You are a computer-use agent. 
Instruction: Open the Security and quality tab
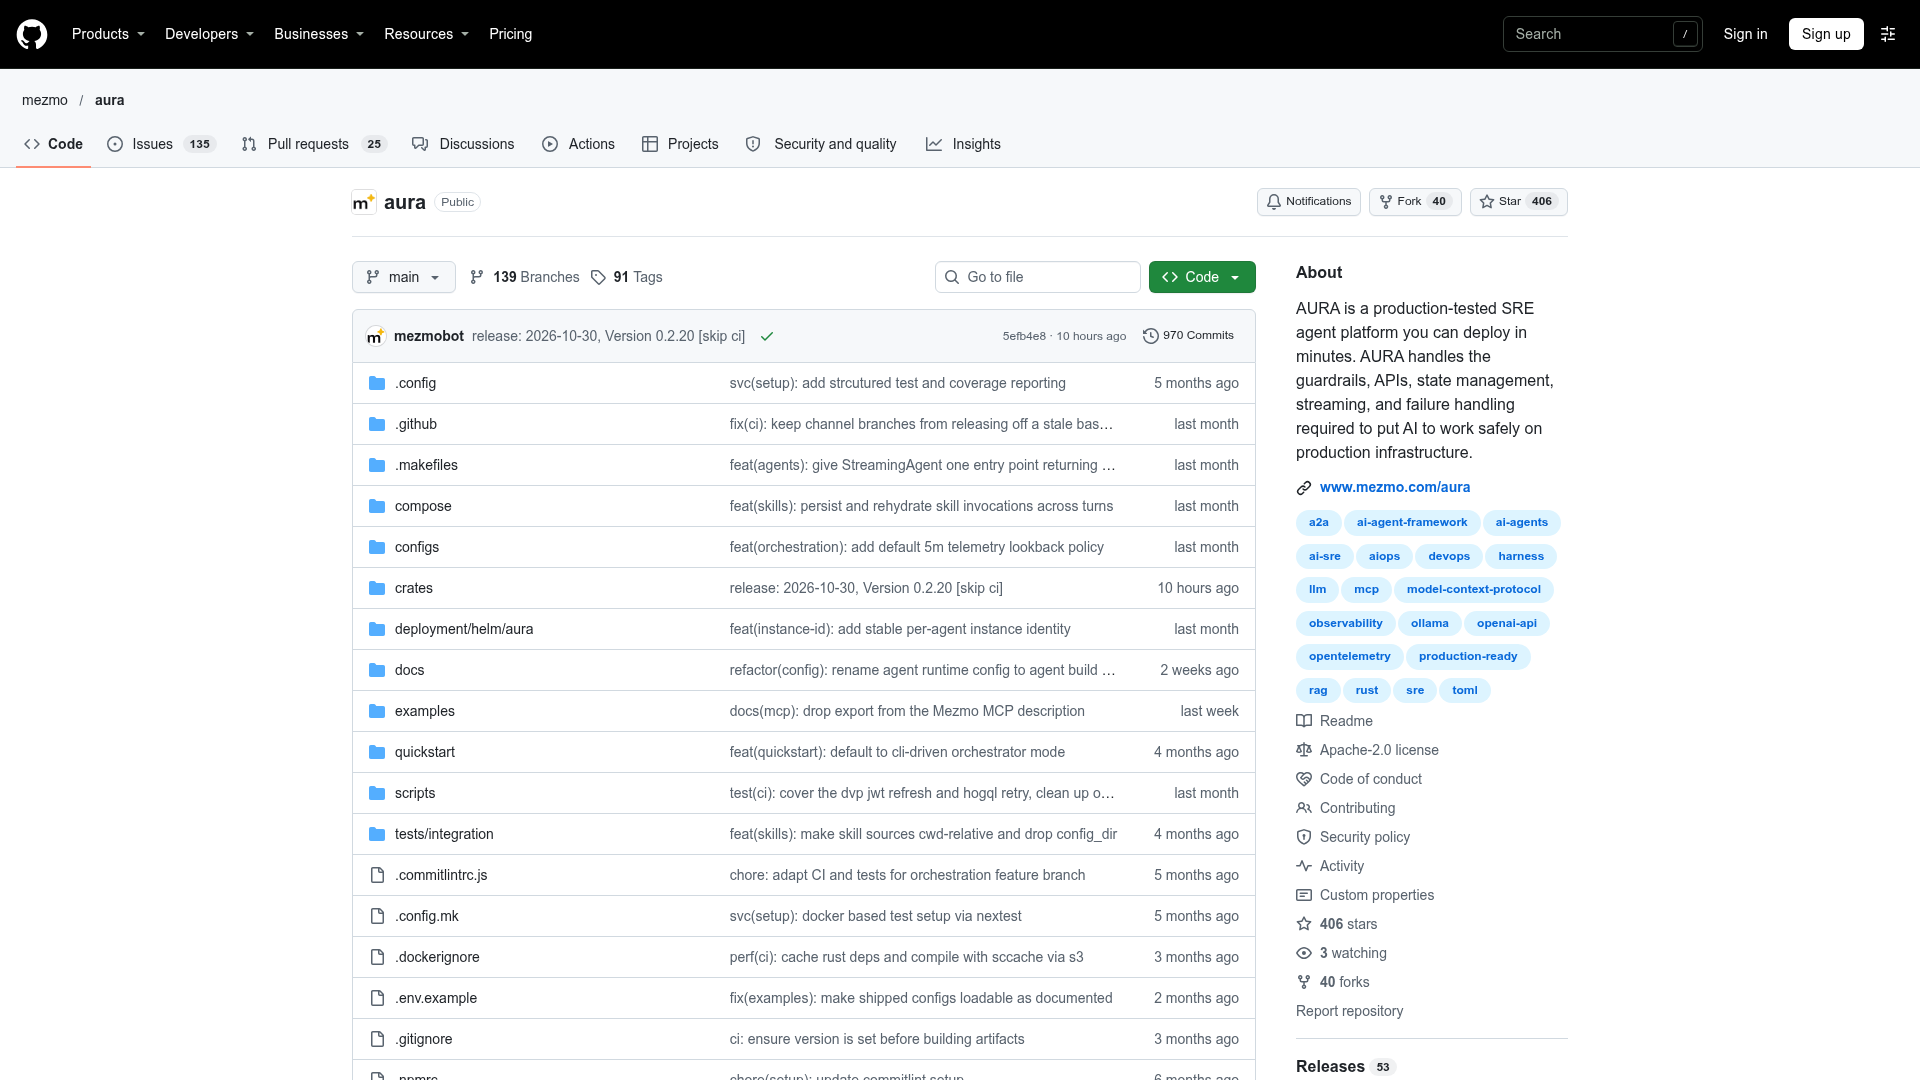821,144
